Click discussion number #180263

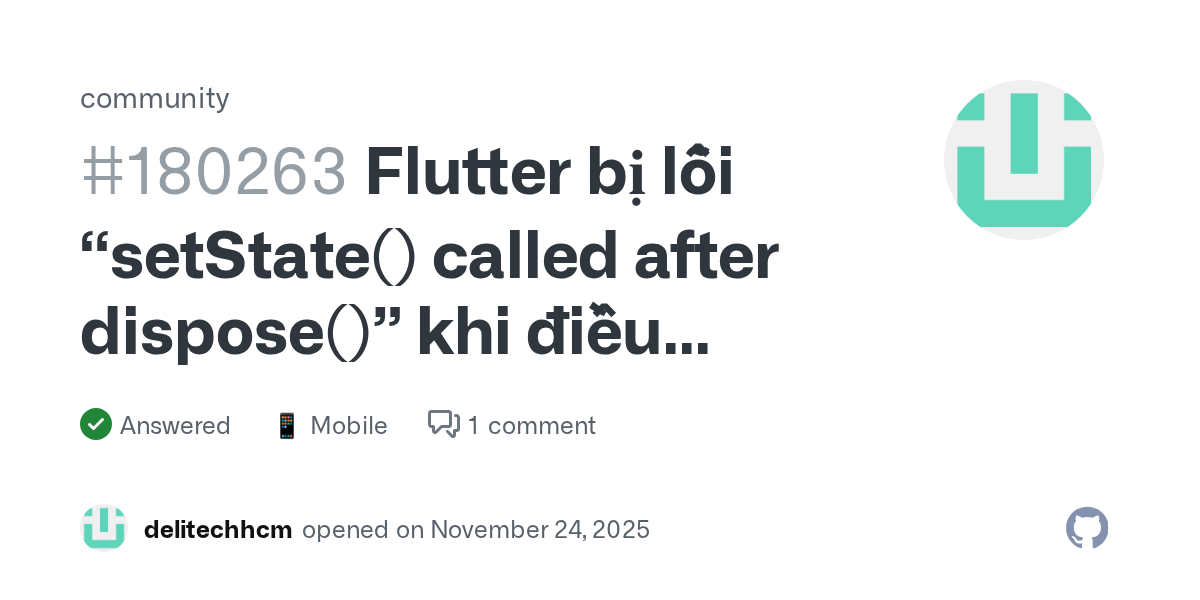(x=213, y=173)
